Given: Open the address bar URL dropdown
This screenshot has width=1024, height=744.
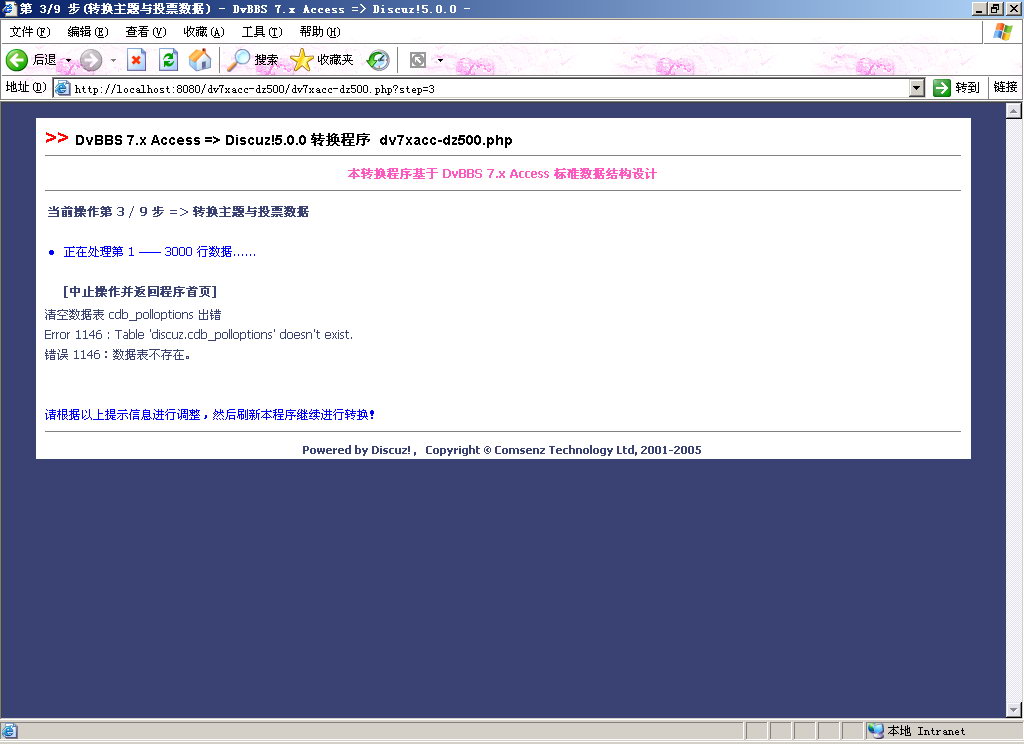Looking at the screenshot, I should tap(917, 88).
